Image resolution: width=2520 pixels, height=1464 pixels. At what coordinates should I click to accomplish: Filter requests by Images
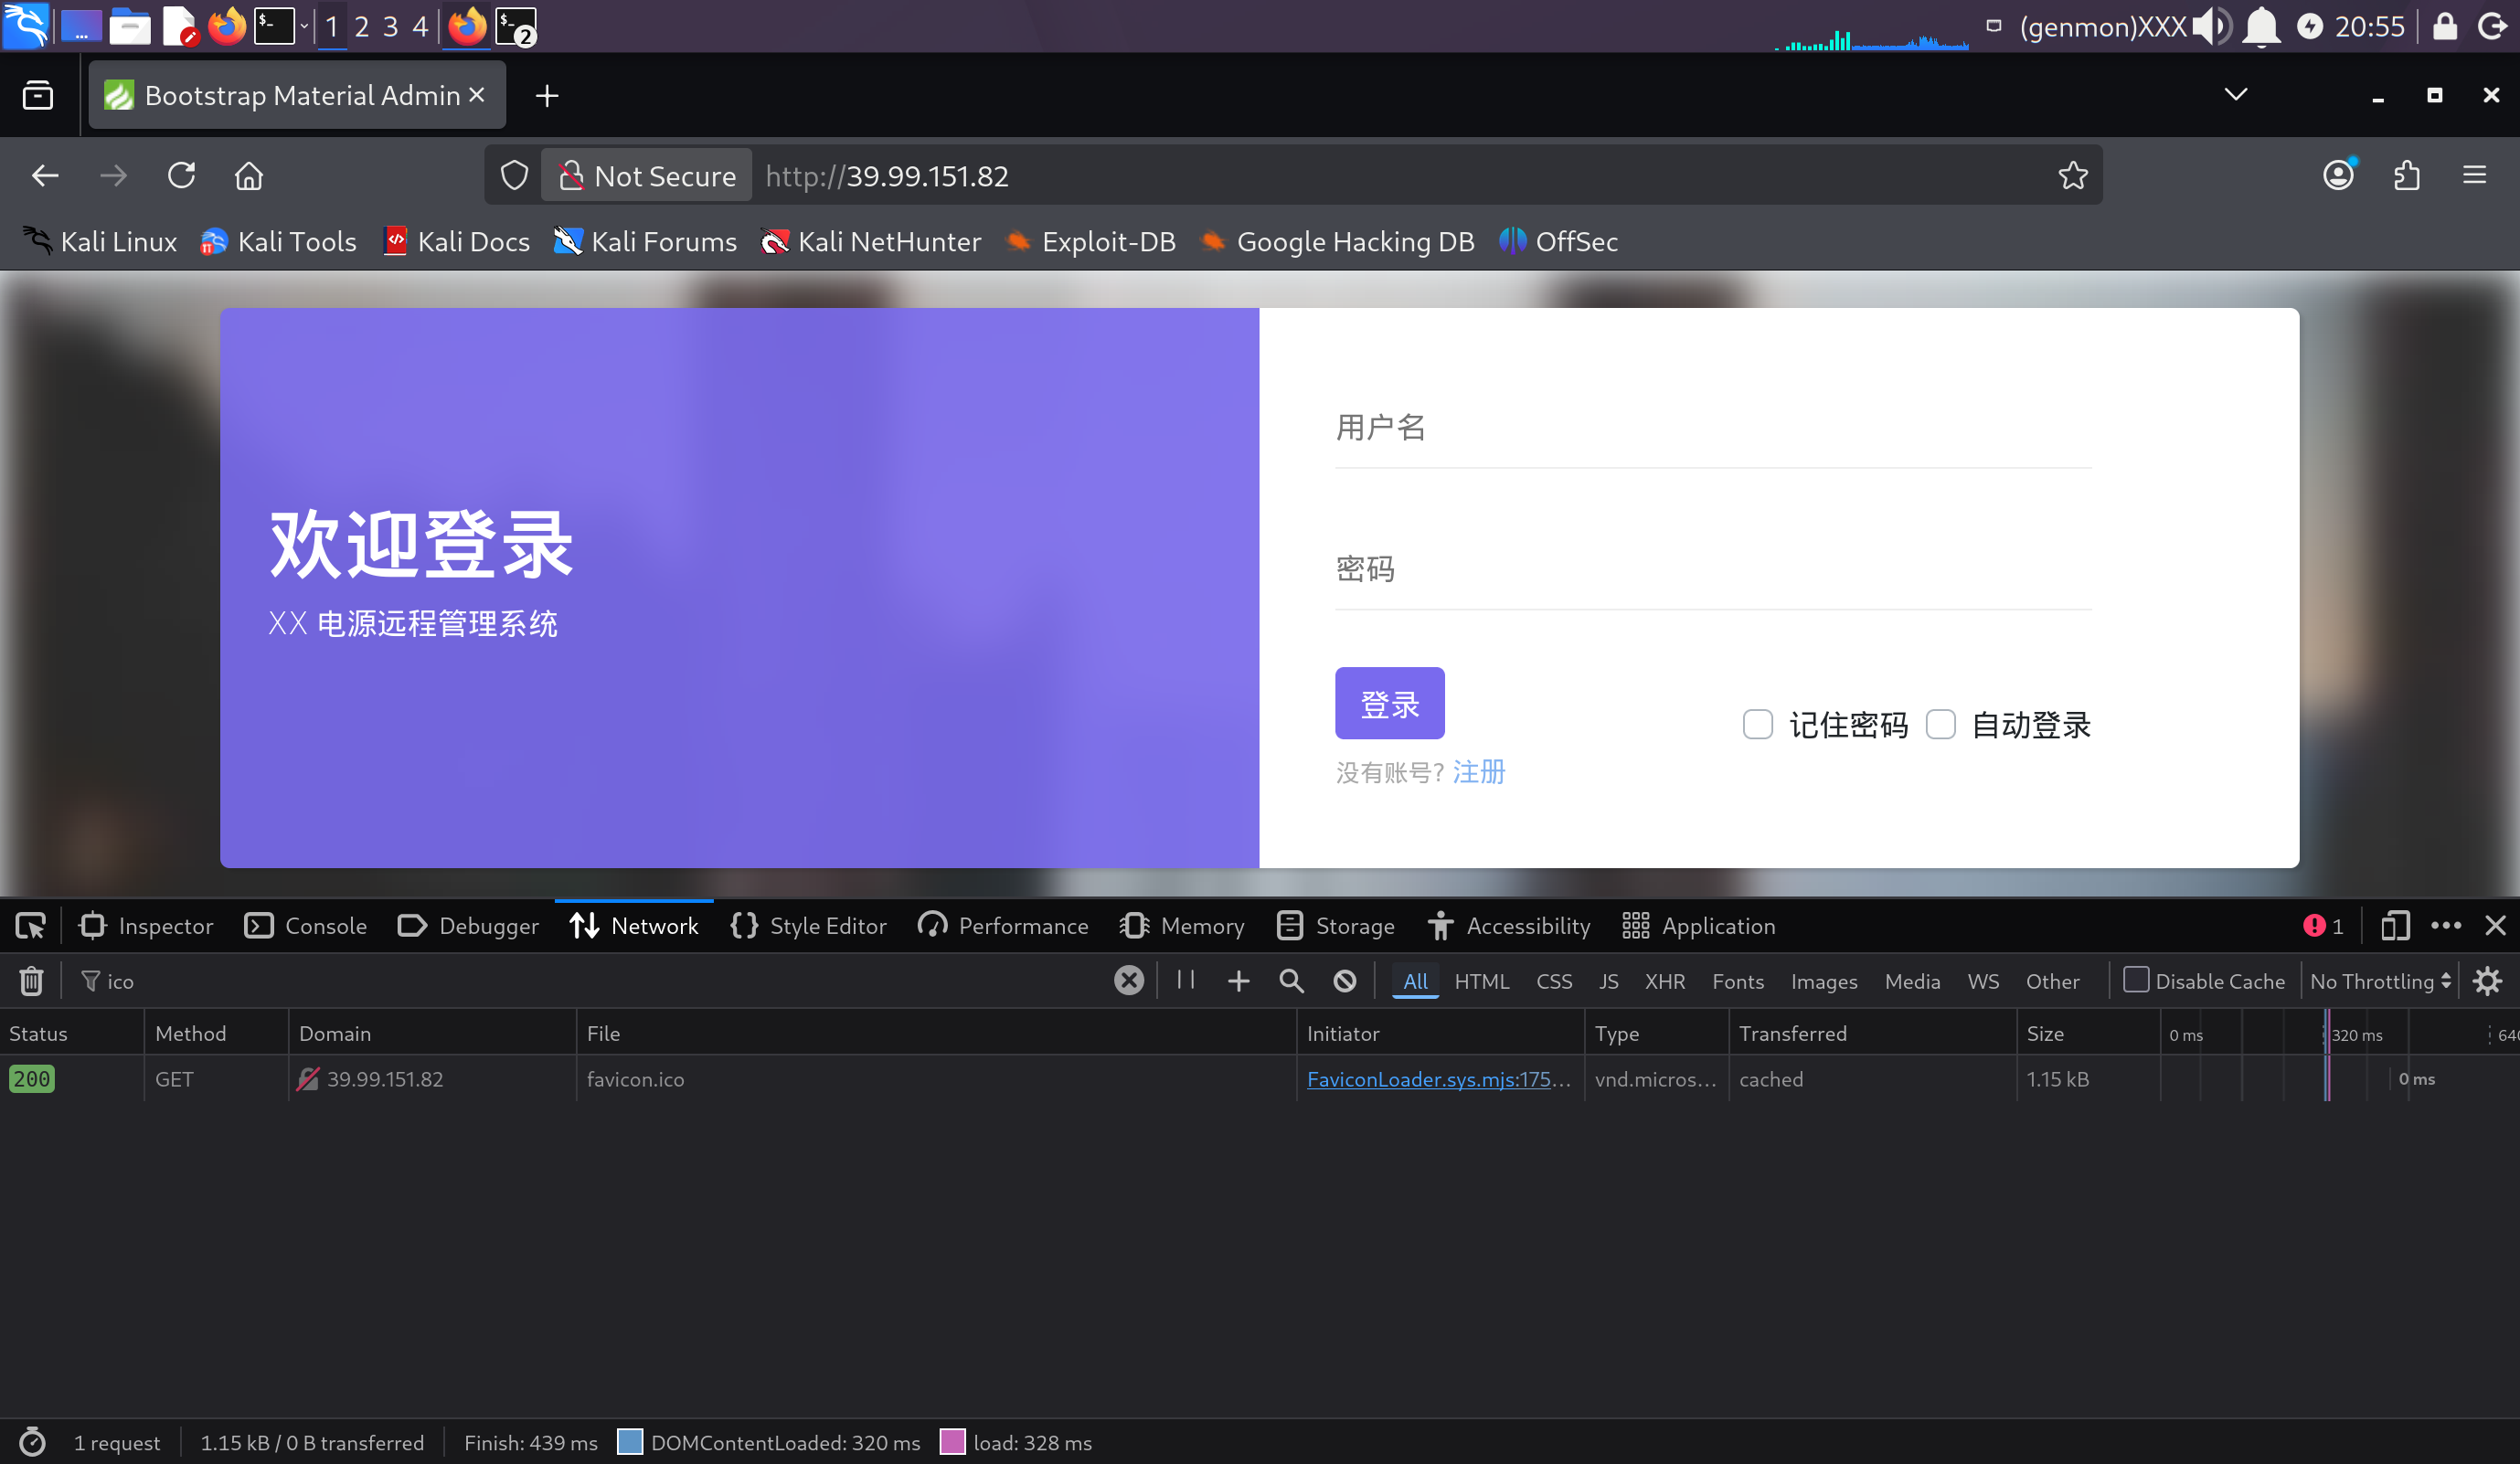click(1824, 981)
